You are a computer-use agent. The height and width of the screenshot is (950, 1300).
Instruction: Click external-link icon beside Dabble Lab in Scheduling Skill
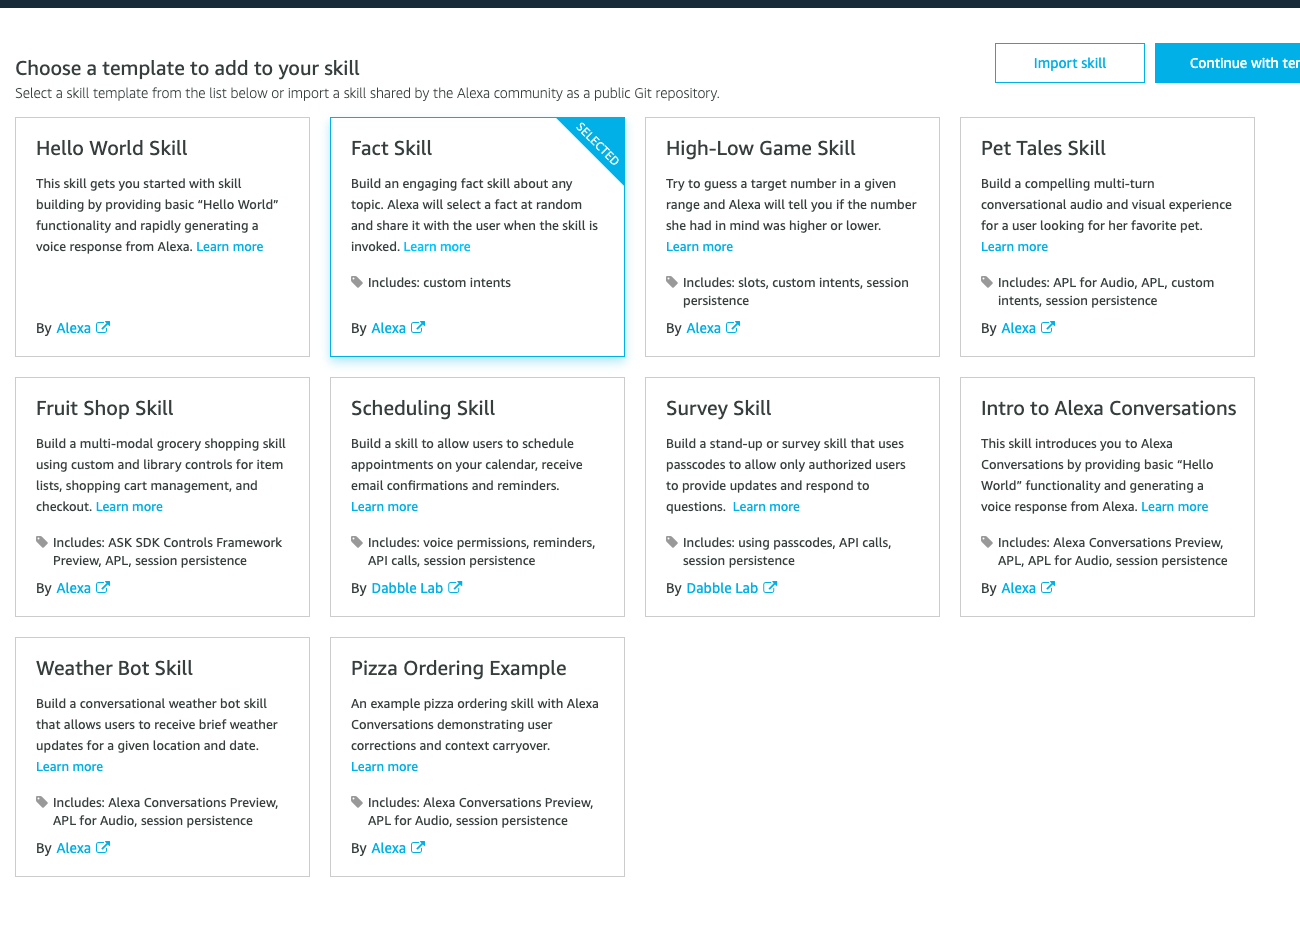click(x=455, y=587)
